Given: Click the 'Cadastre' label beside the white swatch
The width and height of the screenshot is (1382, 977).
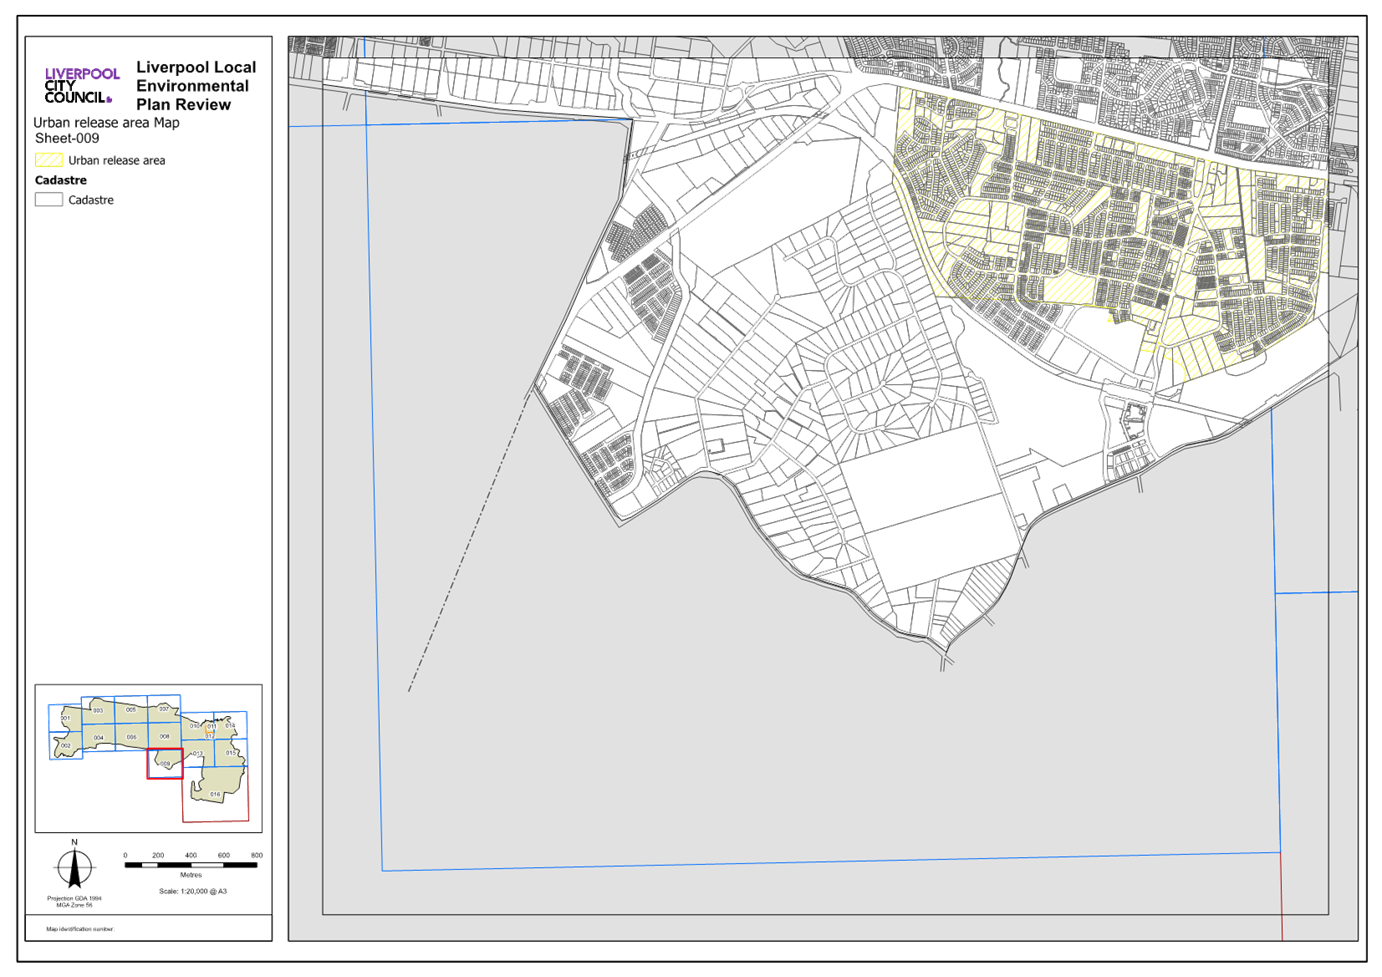Looking at the screenshot, I should click(x=91, y=200).
